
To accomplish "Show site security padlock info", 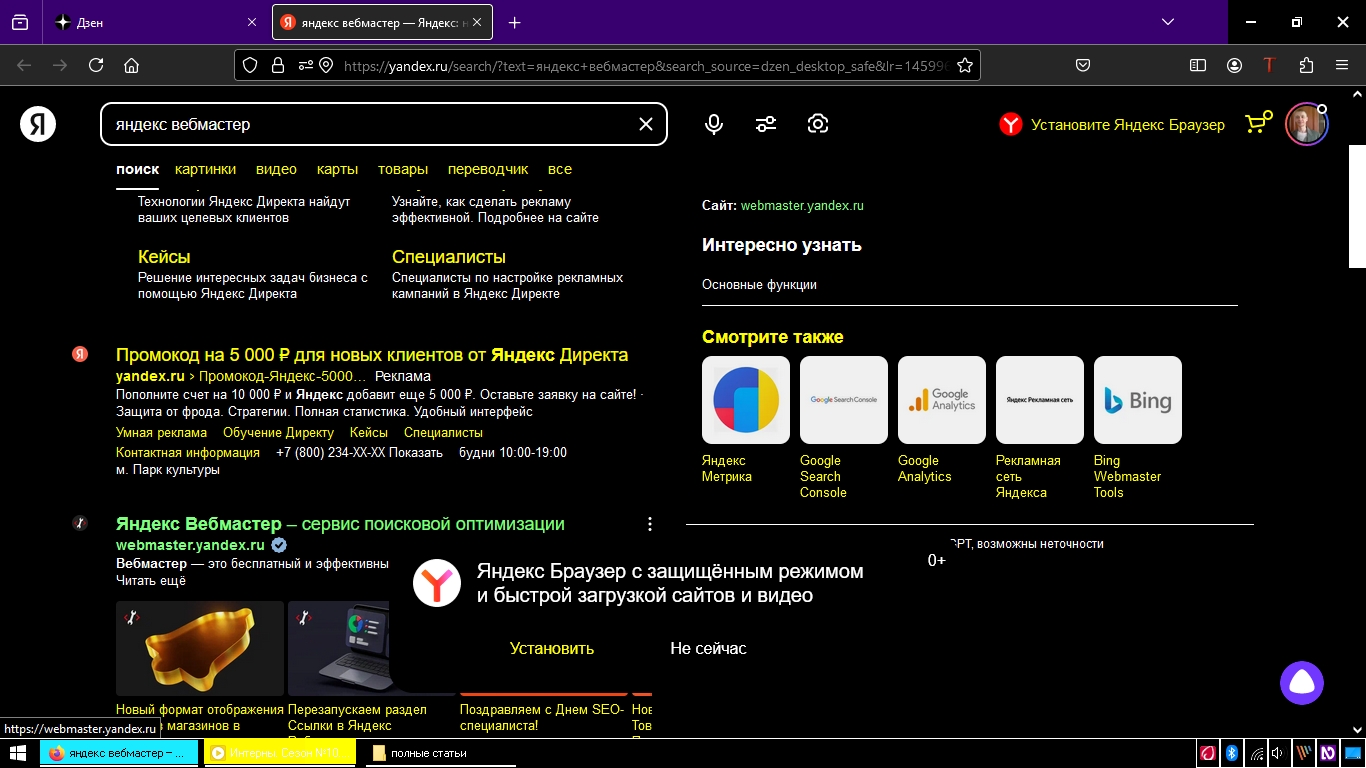I will coord(278,65).
